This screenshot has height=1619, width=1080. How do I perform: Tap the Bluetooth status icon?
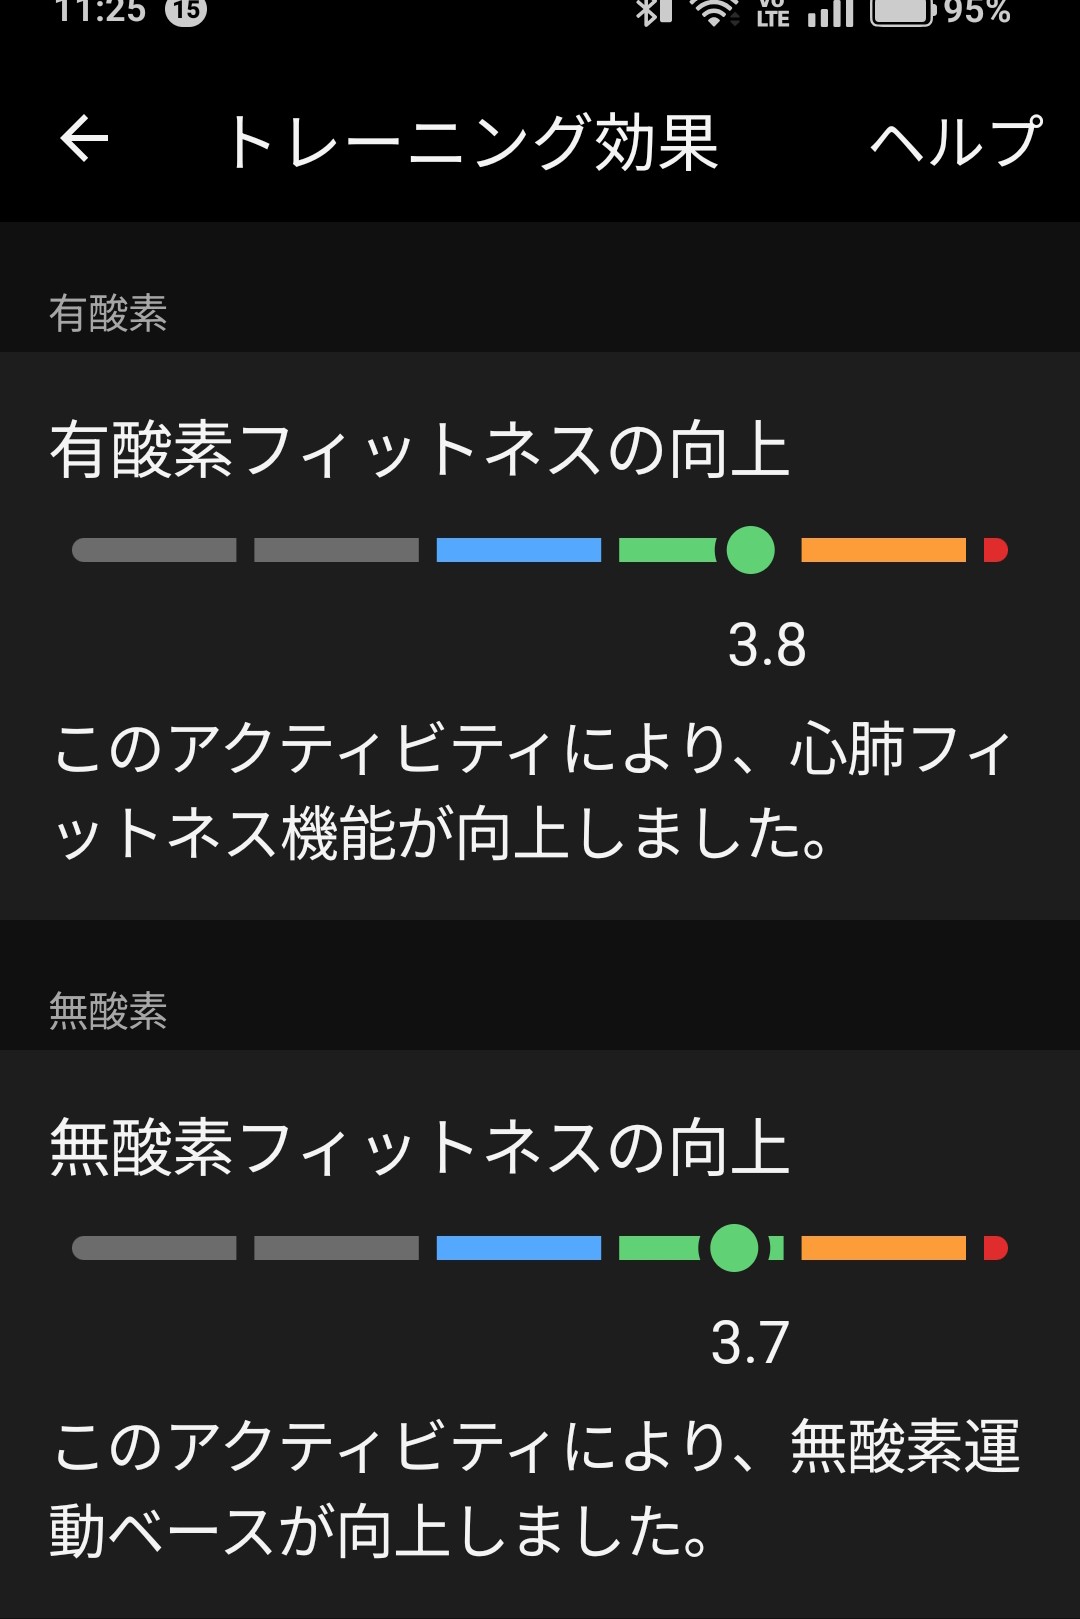(x=653, y=11)
